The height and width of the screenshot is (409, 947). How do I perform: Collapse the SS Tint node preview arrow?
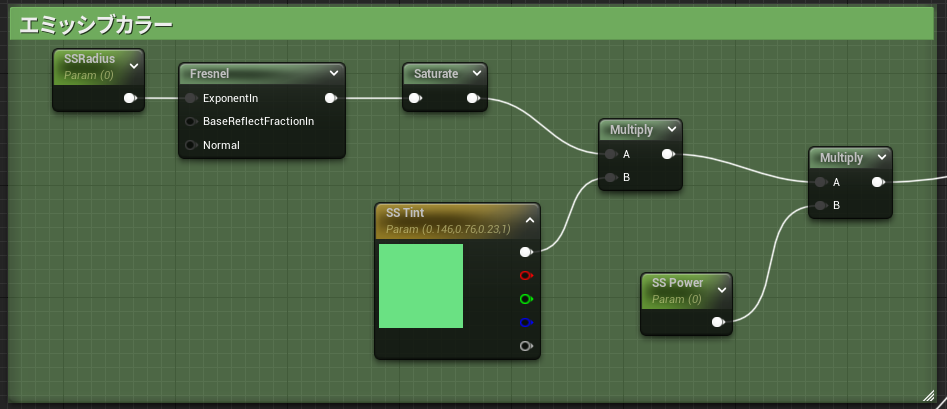pos(530,221)
